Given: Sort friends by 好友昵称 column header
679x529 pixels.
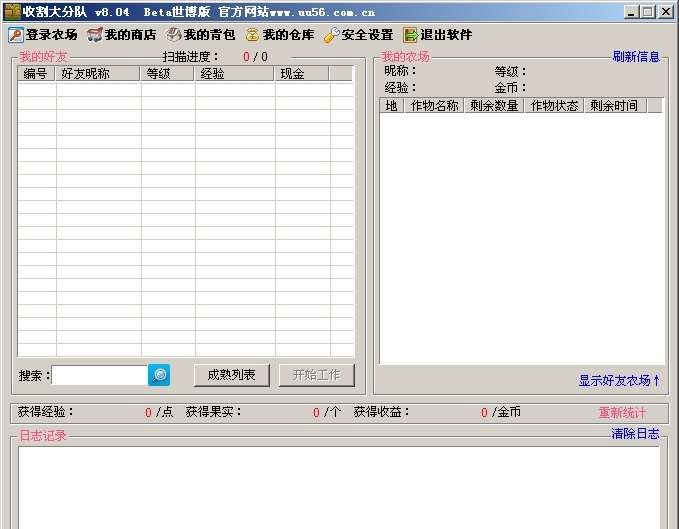Looking at the screenshot, I should pos(97,74).
